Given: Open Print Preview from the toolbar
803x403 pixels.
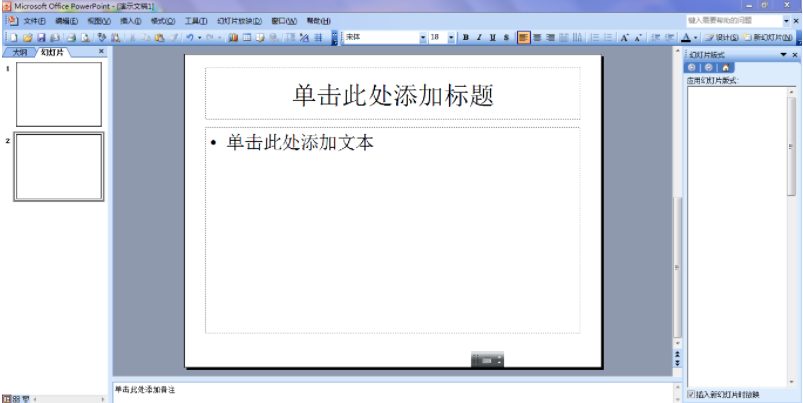Looking at the screenshot, I should [85, 37].
